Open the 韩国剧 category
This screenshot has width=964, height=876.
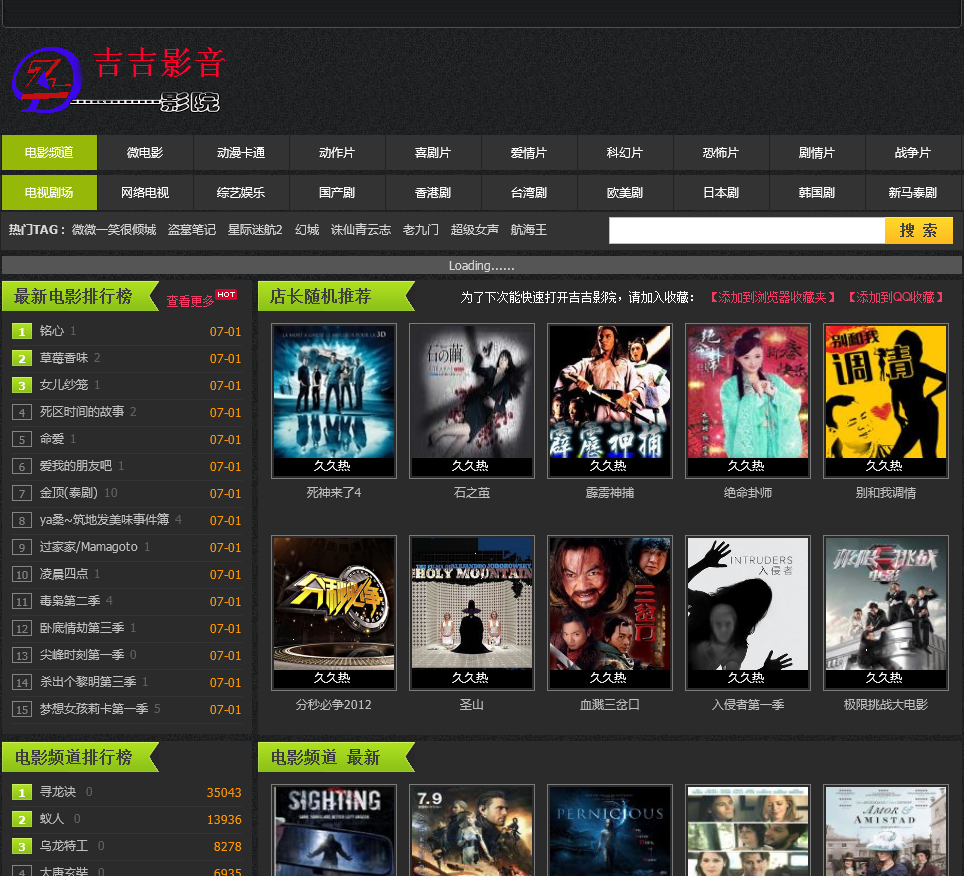pyautogui.click(x=816, y=192)
